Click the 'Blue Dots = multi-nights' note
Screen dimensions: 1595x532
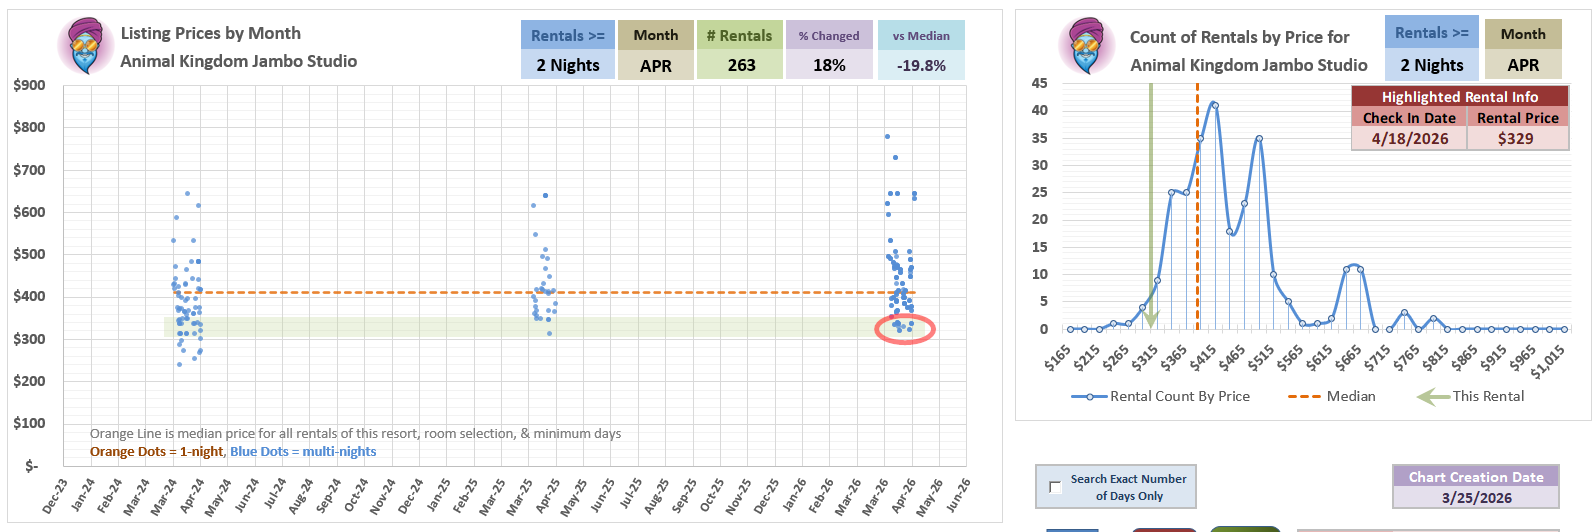click(x=303, y=452)
